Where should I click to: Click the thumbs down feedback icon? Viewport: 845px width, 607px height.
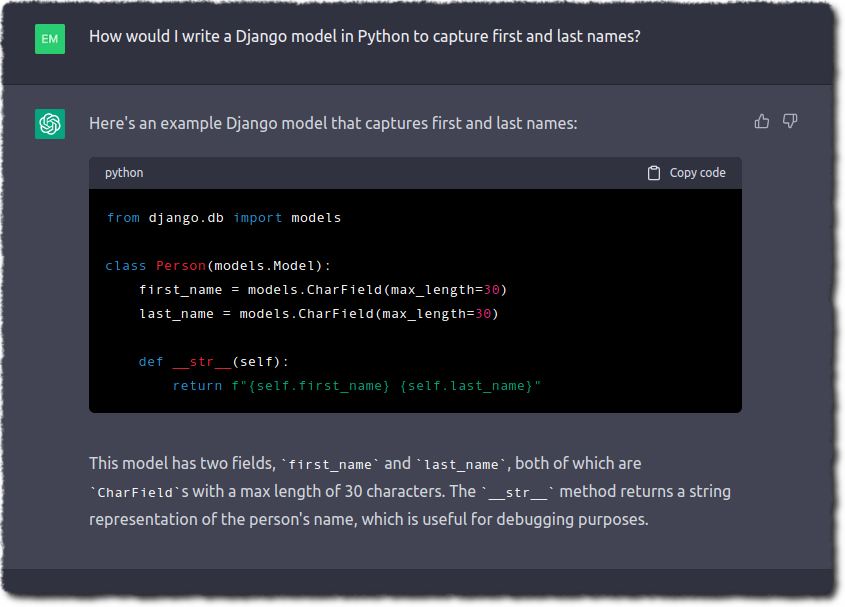790,121
